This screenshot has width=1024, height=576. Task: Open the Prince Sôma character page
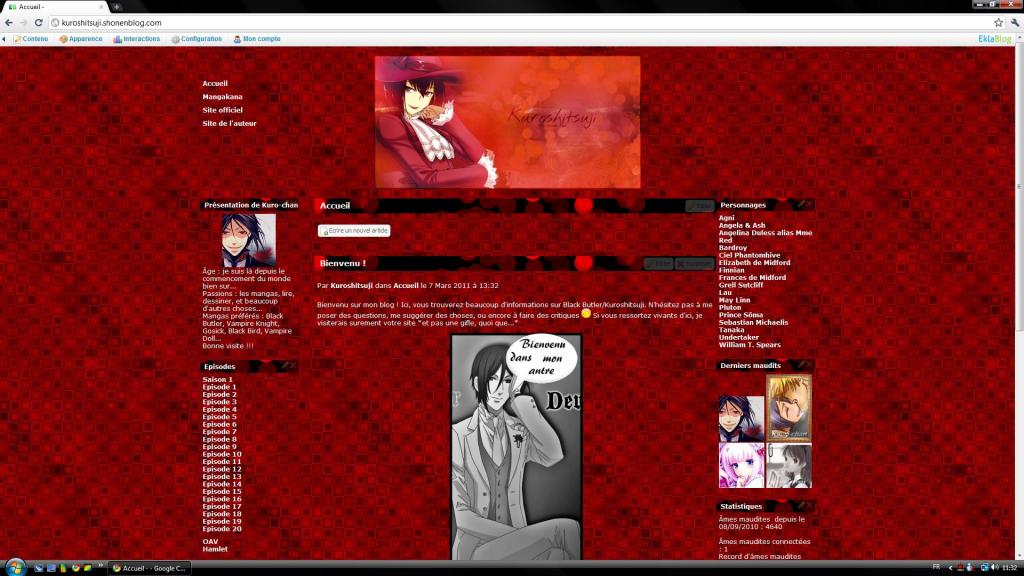coord(741,315)
